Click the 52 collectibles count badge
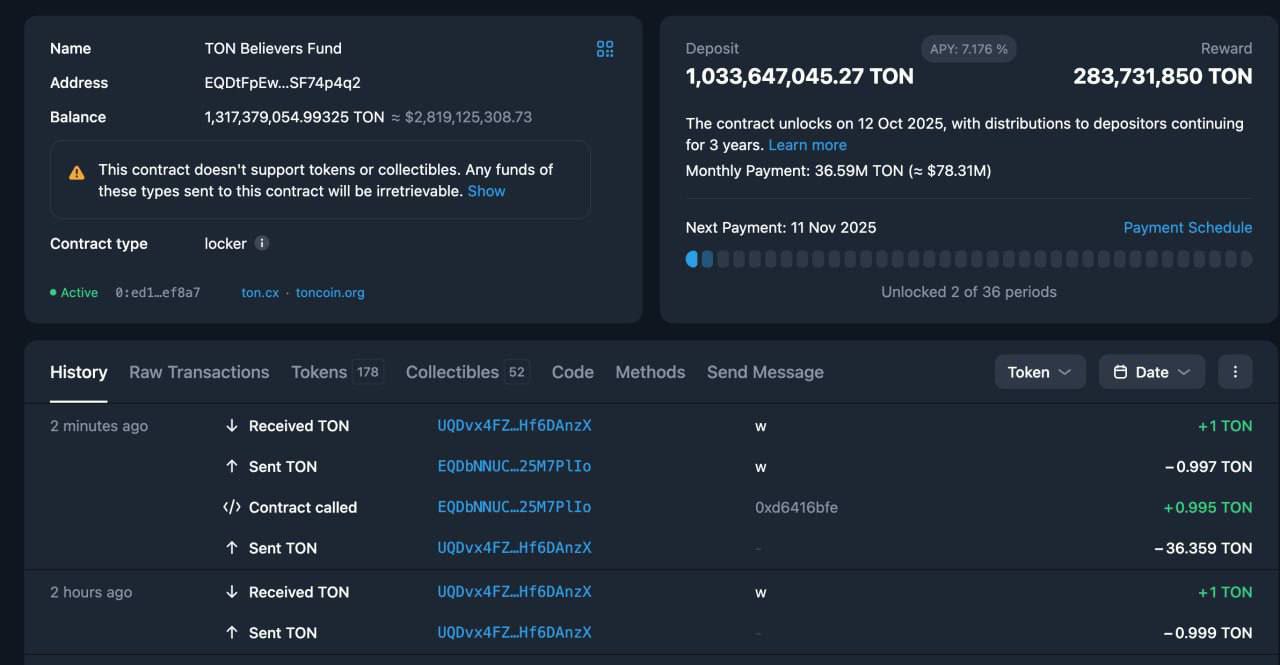 pyautogui.click(x=517, y=372)
